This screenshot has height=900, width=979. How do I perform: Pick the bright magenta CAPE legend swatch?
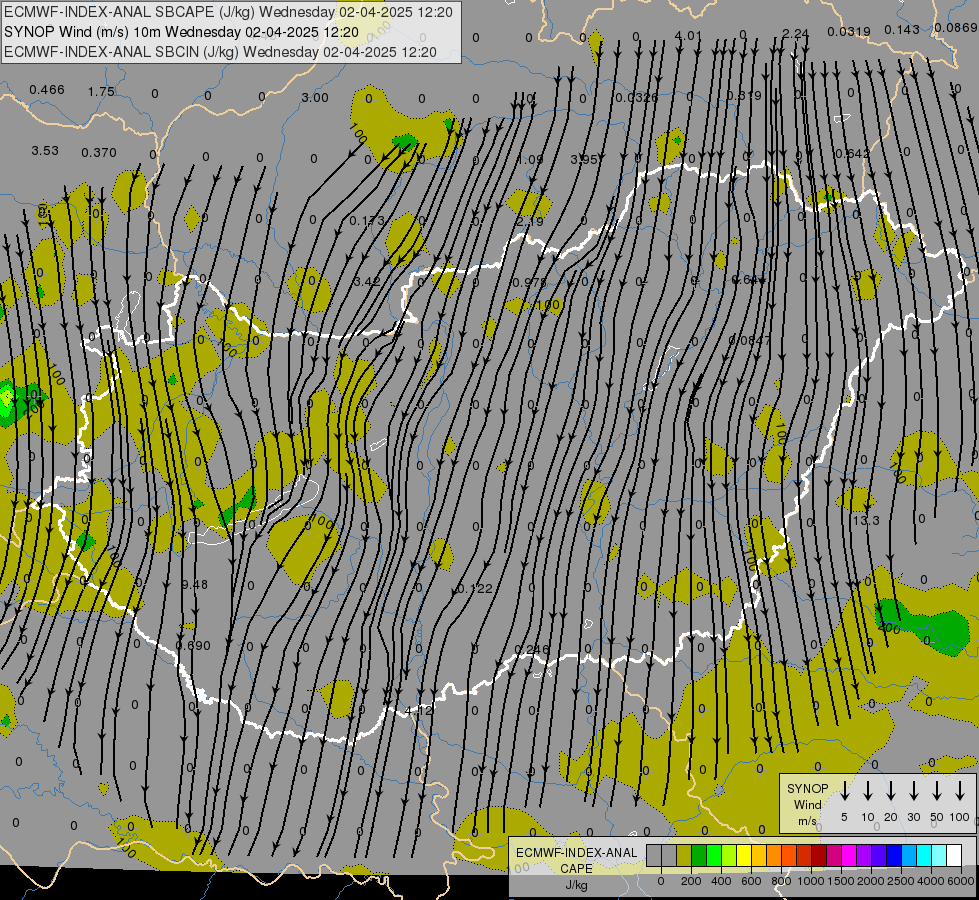[849, 856]
